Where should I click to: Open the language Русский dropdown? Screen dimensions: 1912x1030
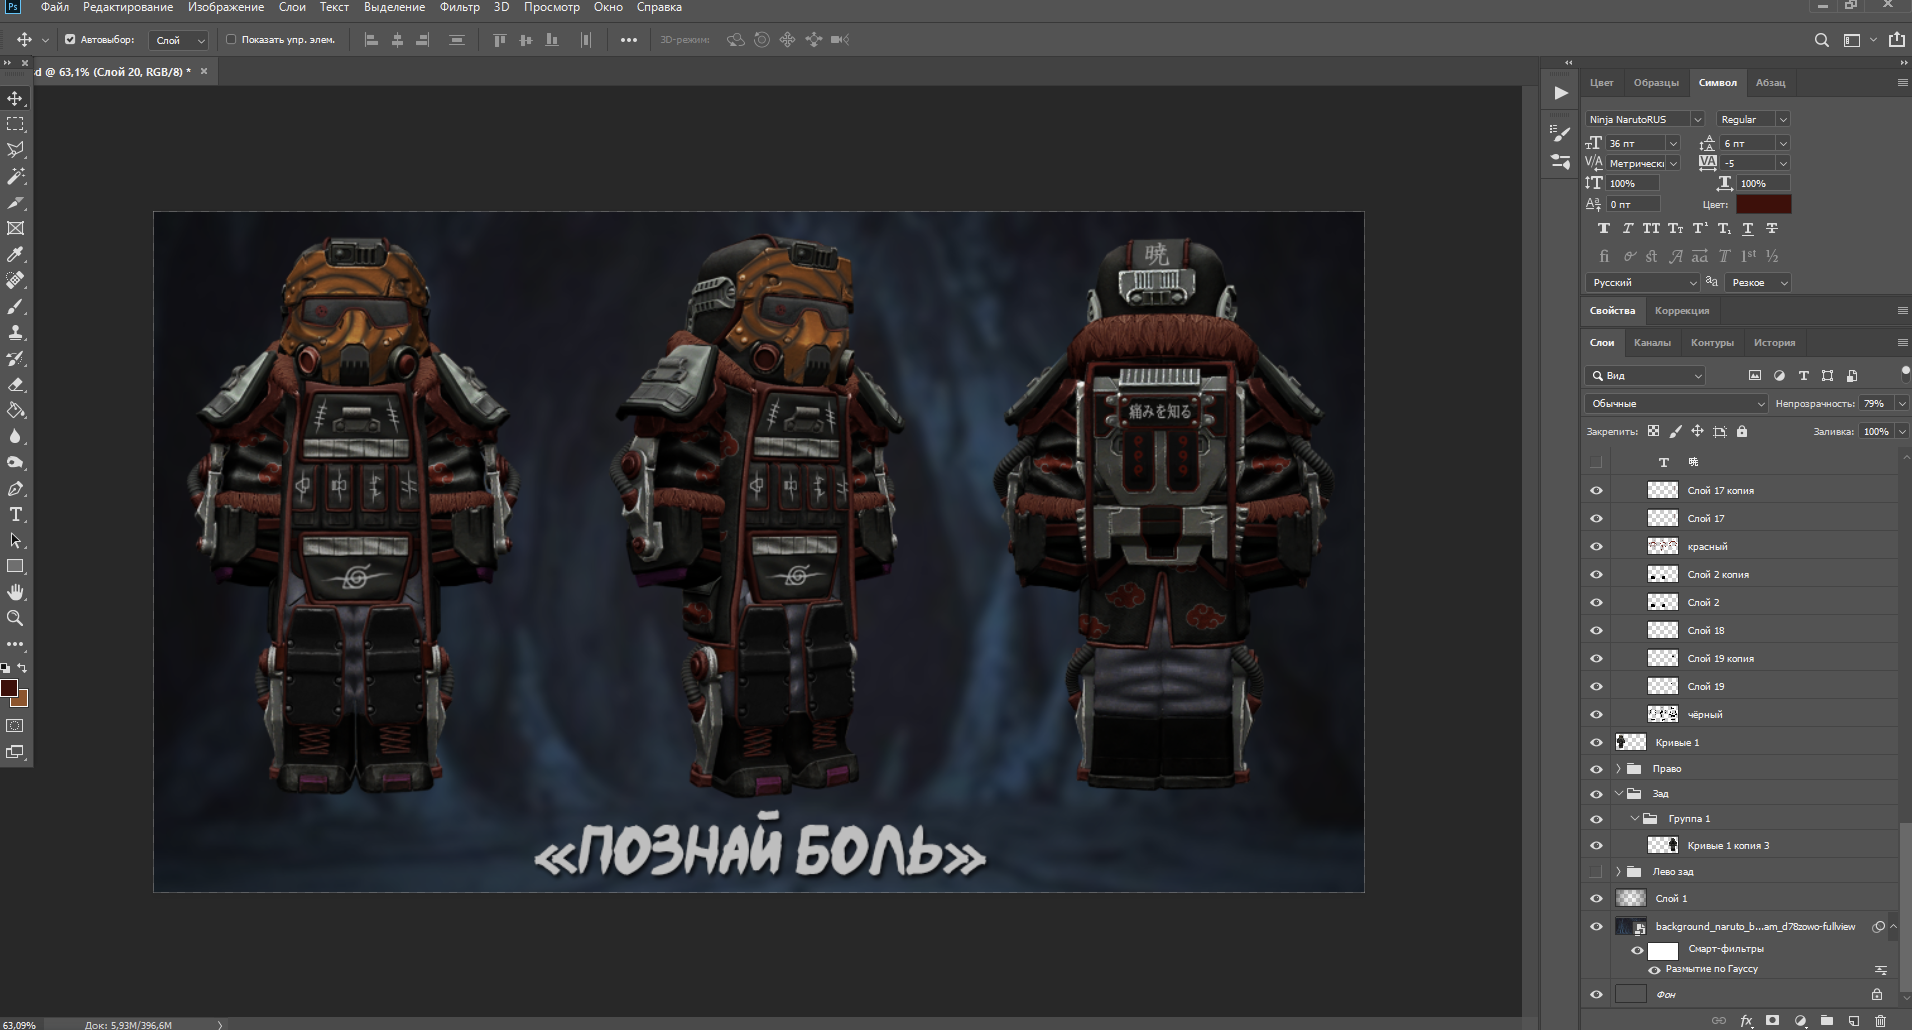(1642, 282)
